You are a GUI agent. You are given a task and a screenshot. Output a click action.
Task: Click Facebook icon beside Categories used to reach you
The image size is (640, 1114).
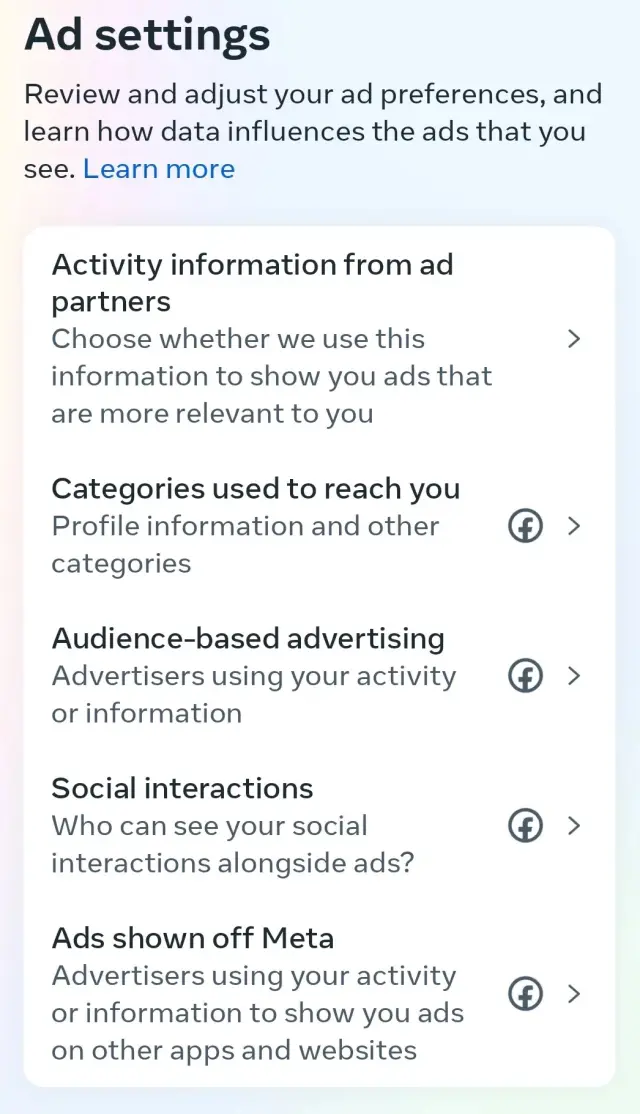click(x=526, y=526)
